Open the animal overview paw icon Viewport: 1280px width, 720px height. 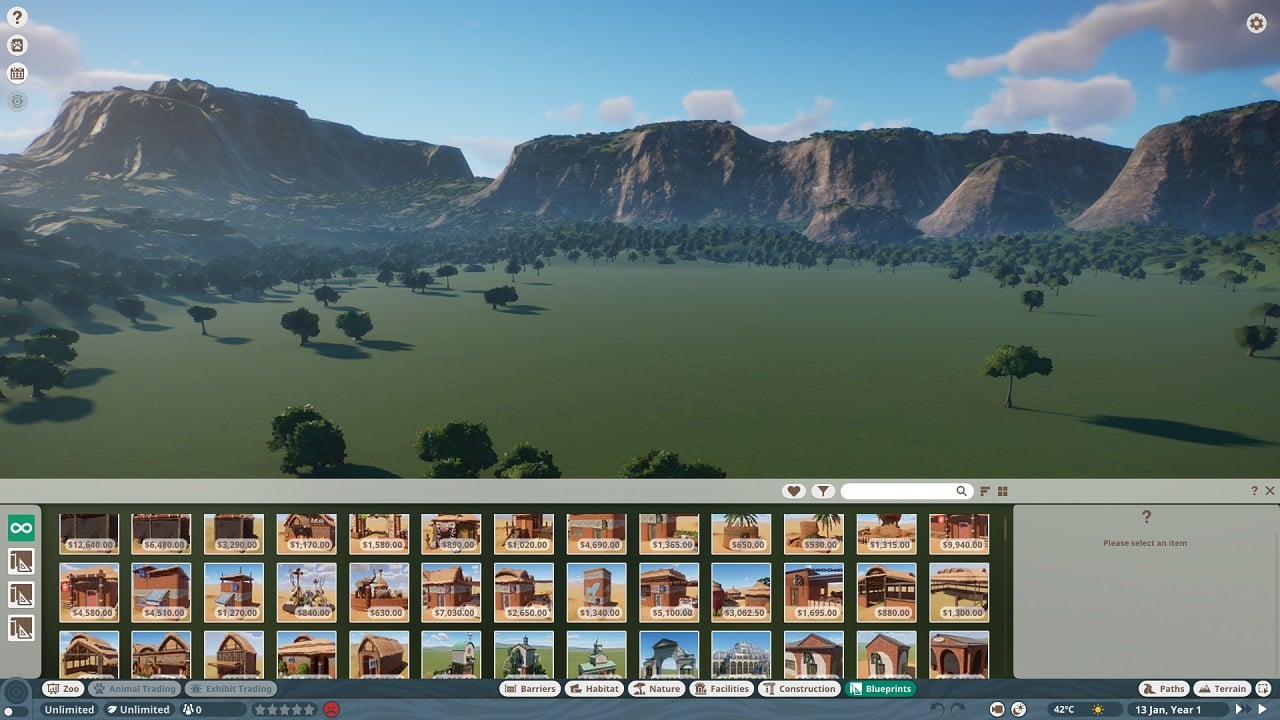pyautogui.click(x=17, y=45)
